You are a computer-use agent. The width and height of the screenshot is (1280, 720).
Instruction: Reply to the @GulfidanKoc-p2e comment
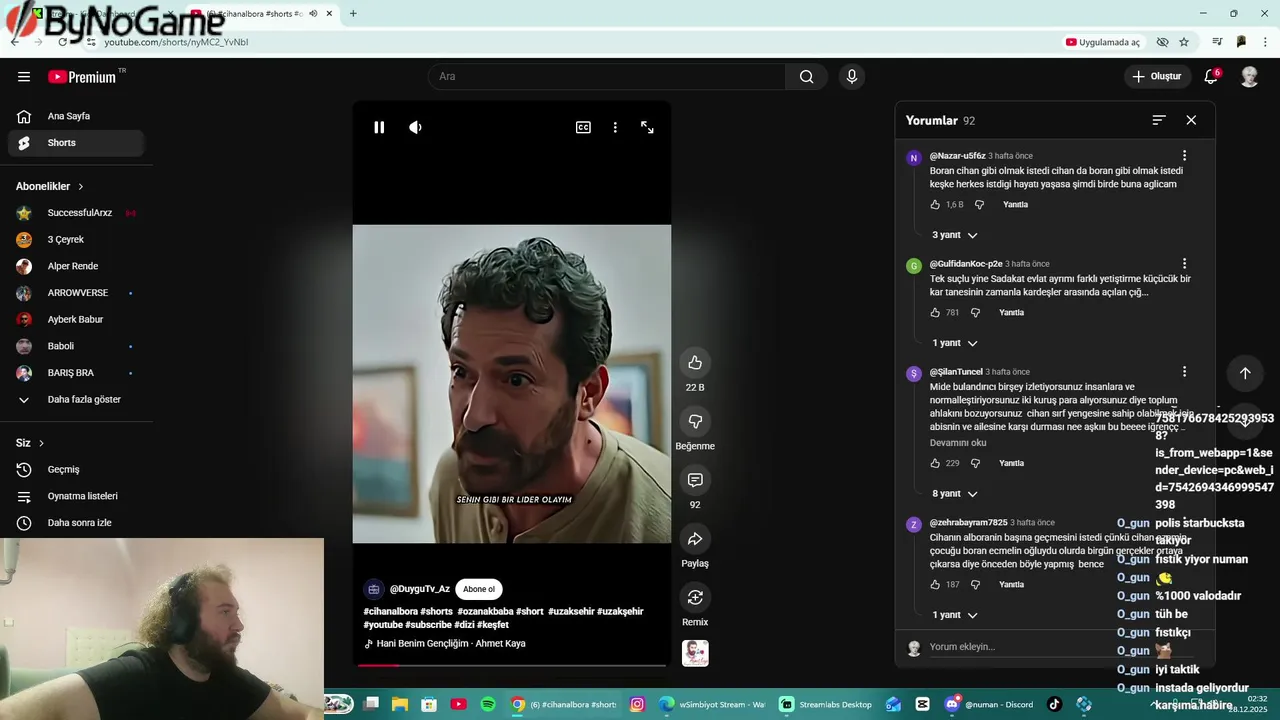1011,313
